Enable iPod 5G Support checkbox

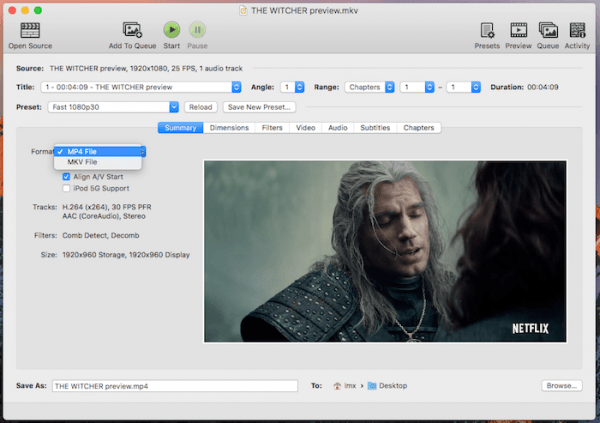coord(67,187)
